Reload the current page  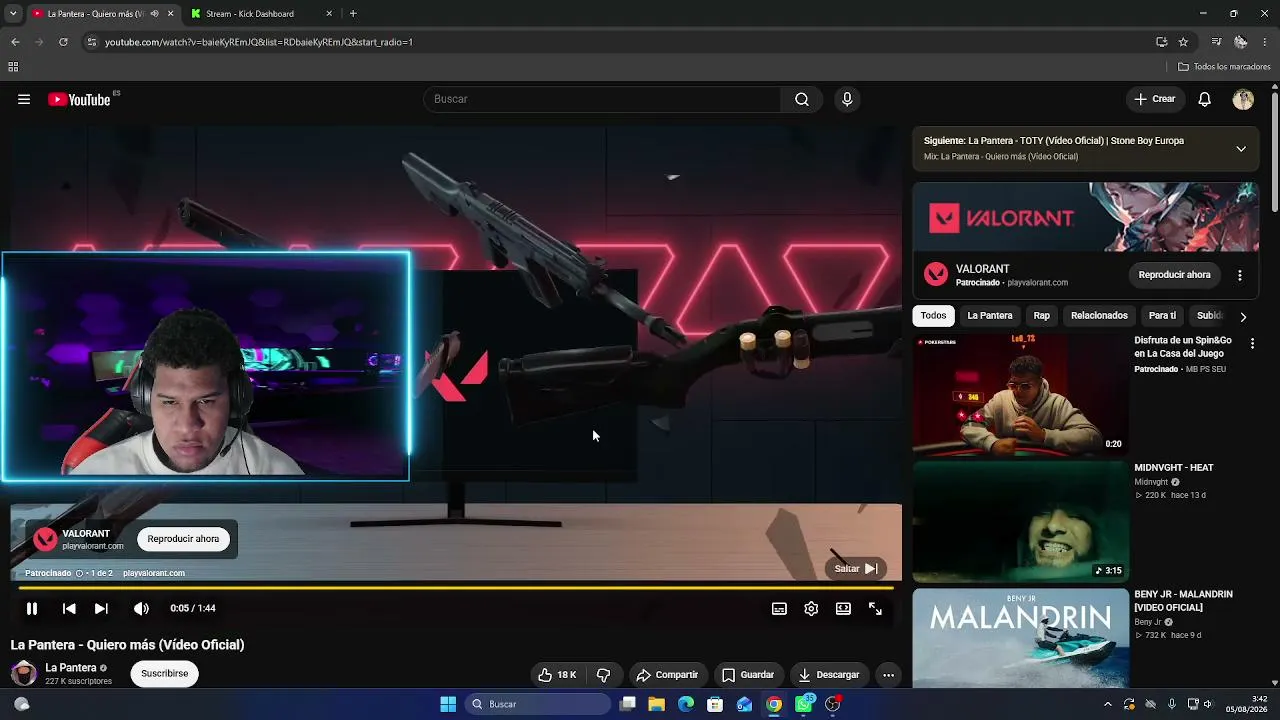click(63, 42)
